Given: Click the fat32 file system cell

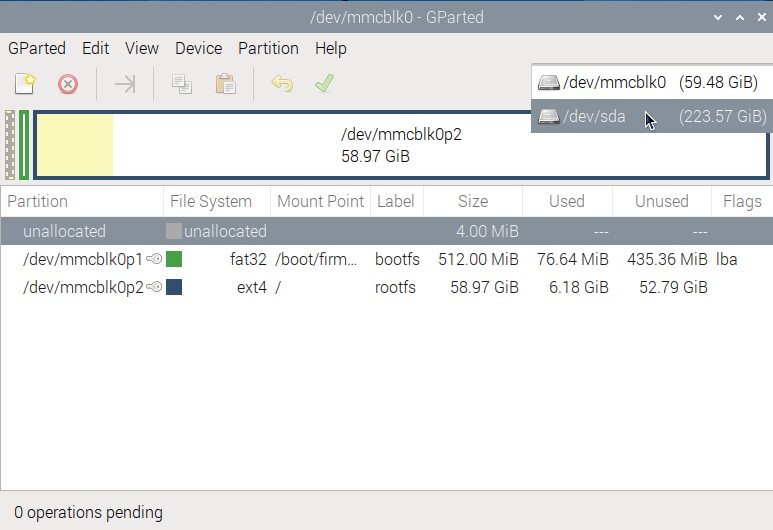Looking at the screenshot, I should pos(248,259).
